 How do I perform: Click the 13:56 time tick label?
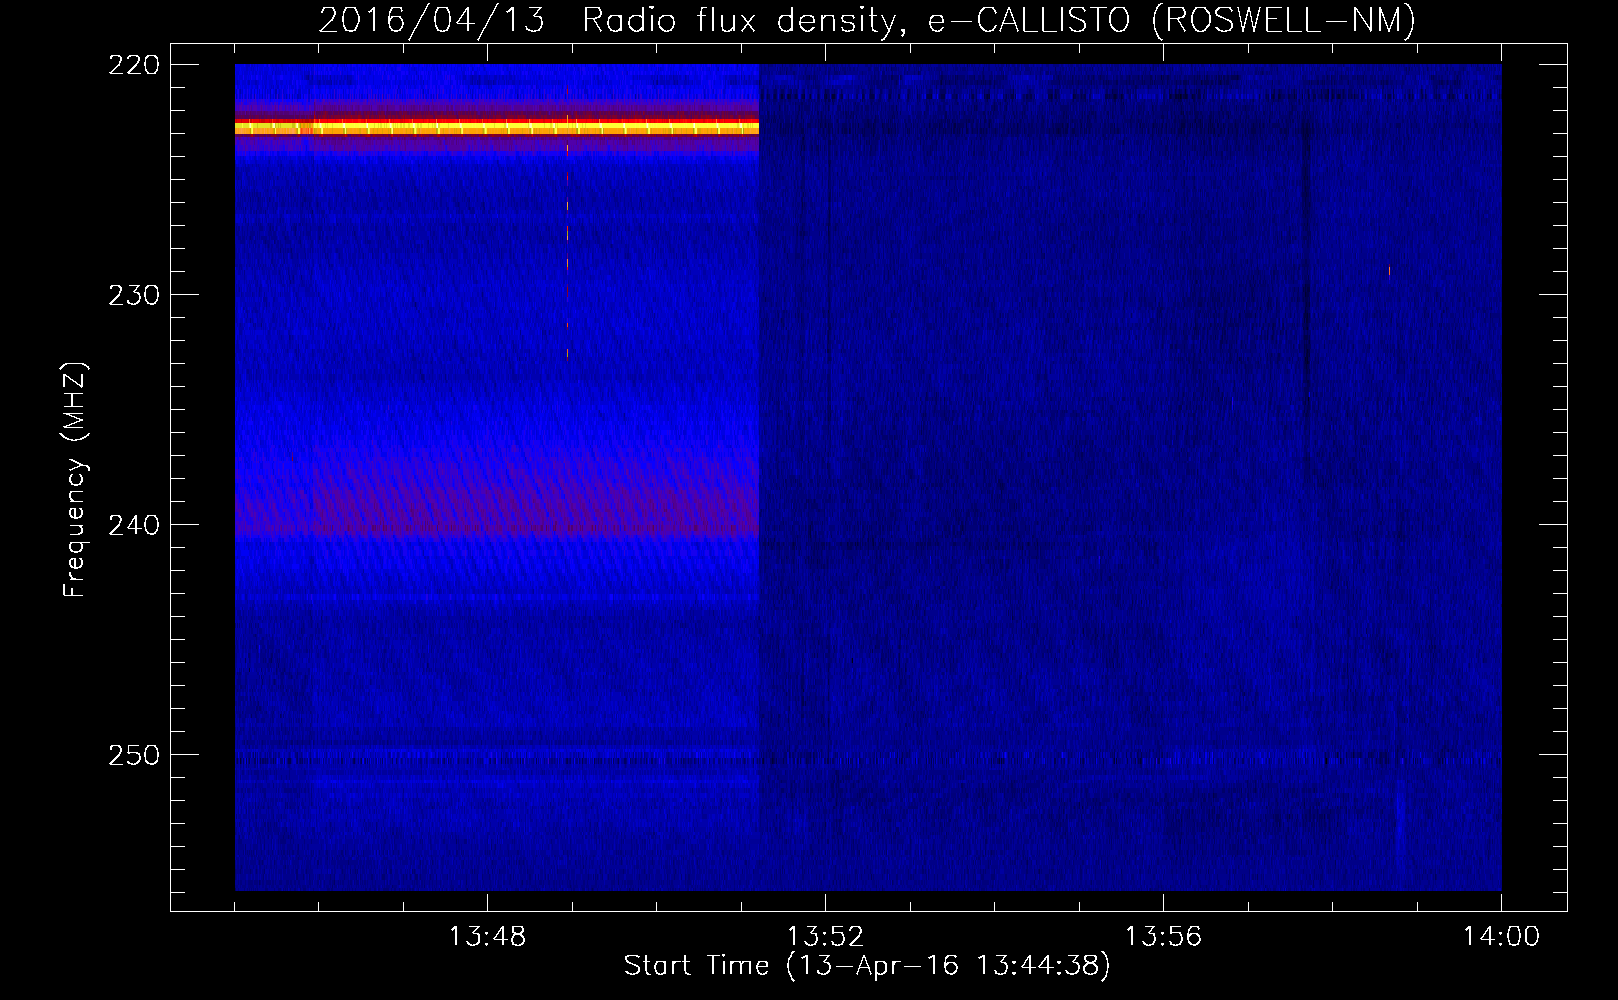point(1163,936)
